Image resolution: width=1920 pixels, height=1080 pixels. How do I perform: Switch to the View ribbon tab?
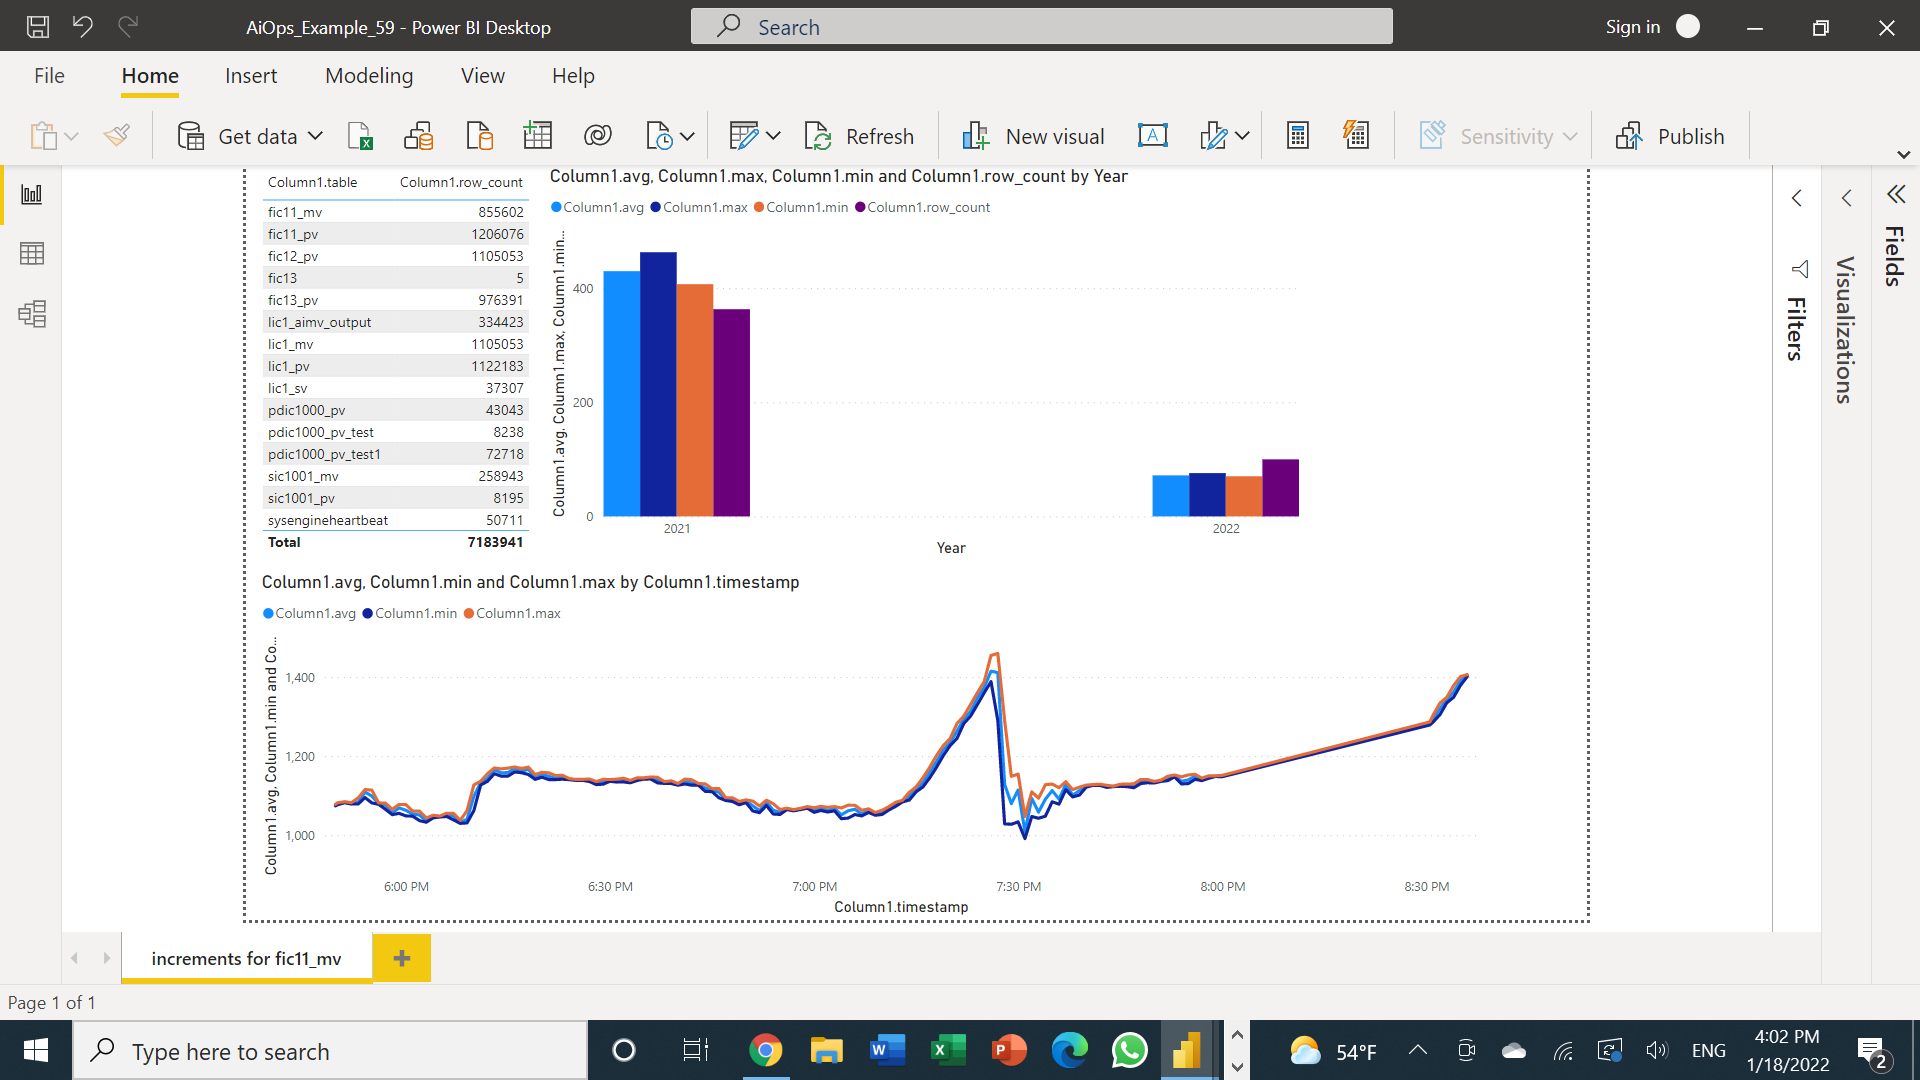483,76
